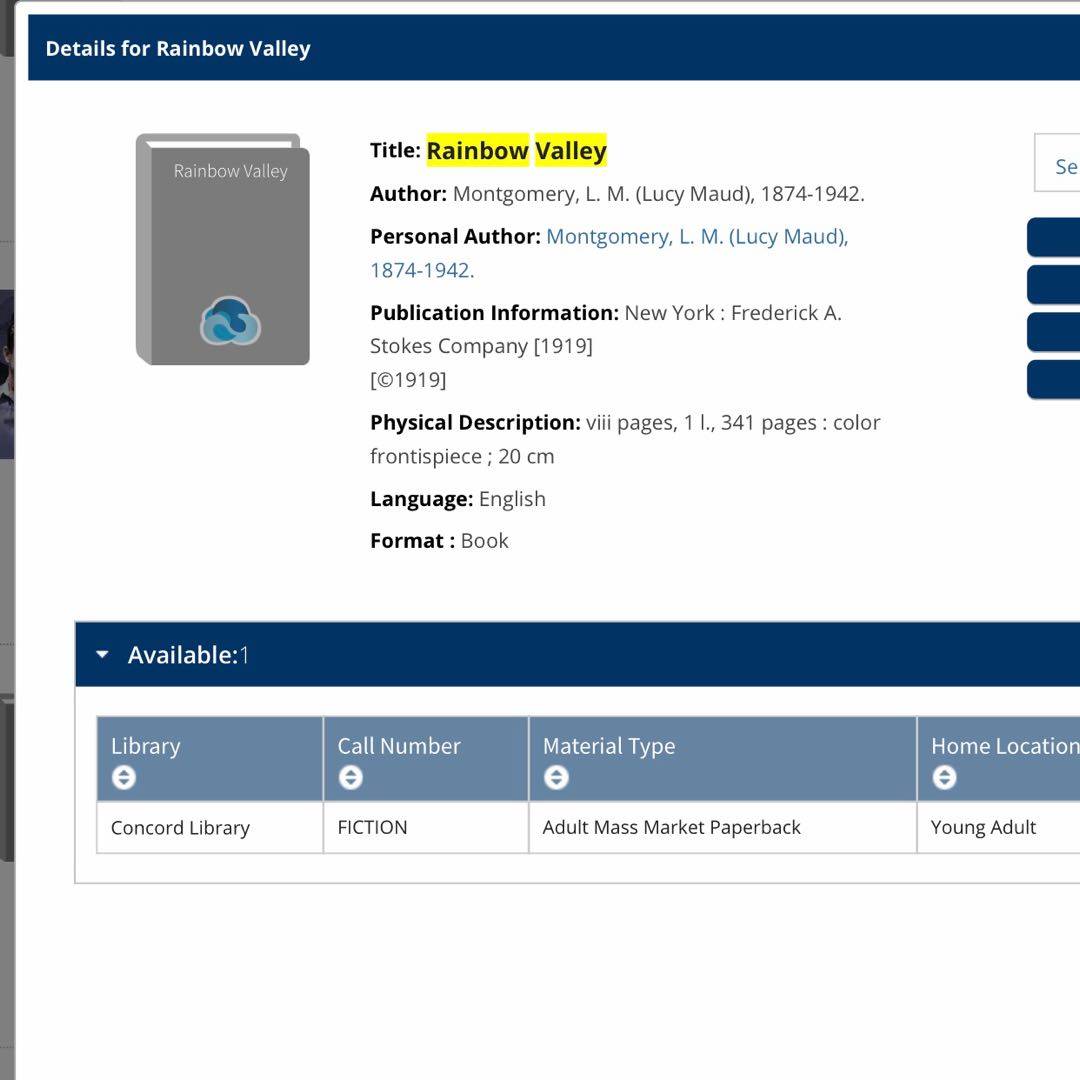Click the FICTION call number cell

coord(372,828)
